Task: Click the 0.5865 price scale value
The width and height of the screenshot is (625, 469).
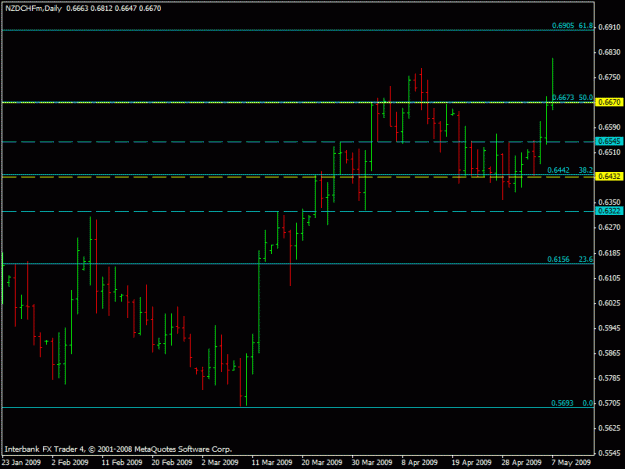Action: tap(609, 353)
